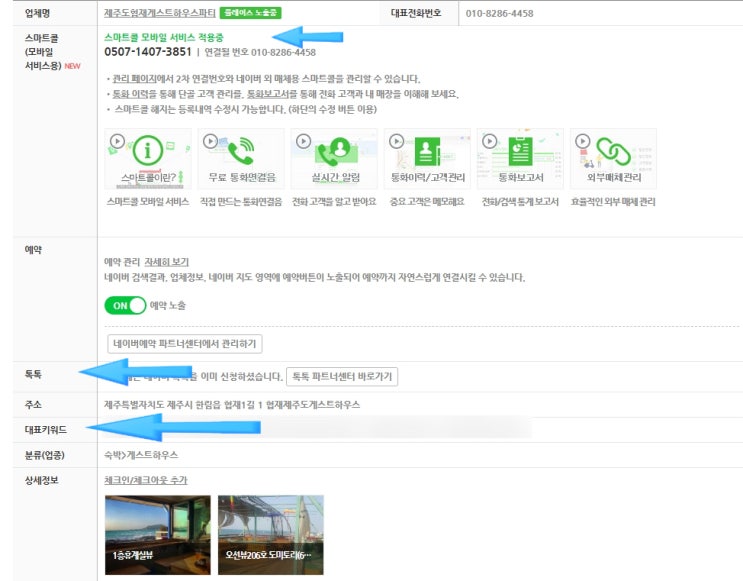The image size is (743, 581).
Task: Click the 전화 고객을 알고 받아요 caption
Action: coord(334,202)
